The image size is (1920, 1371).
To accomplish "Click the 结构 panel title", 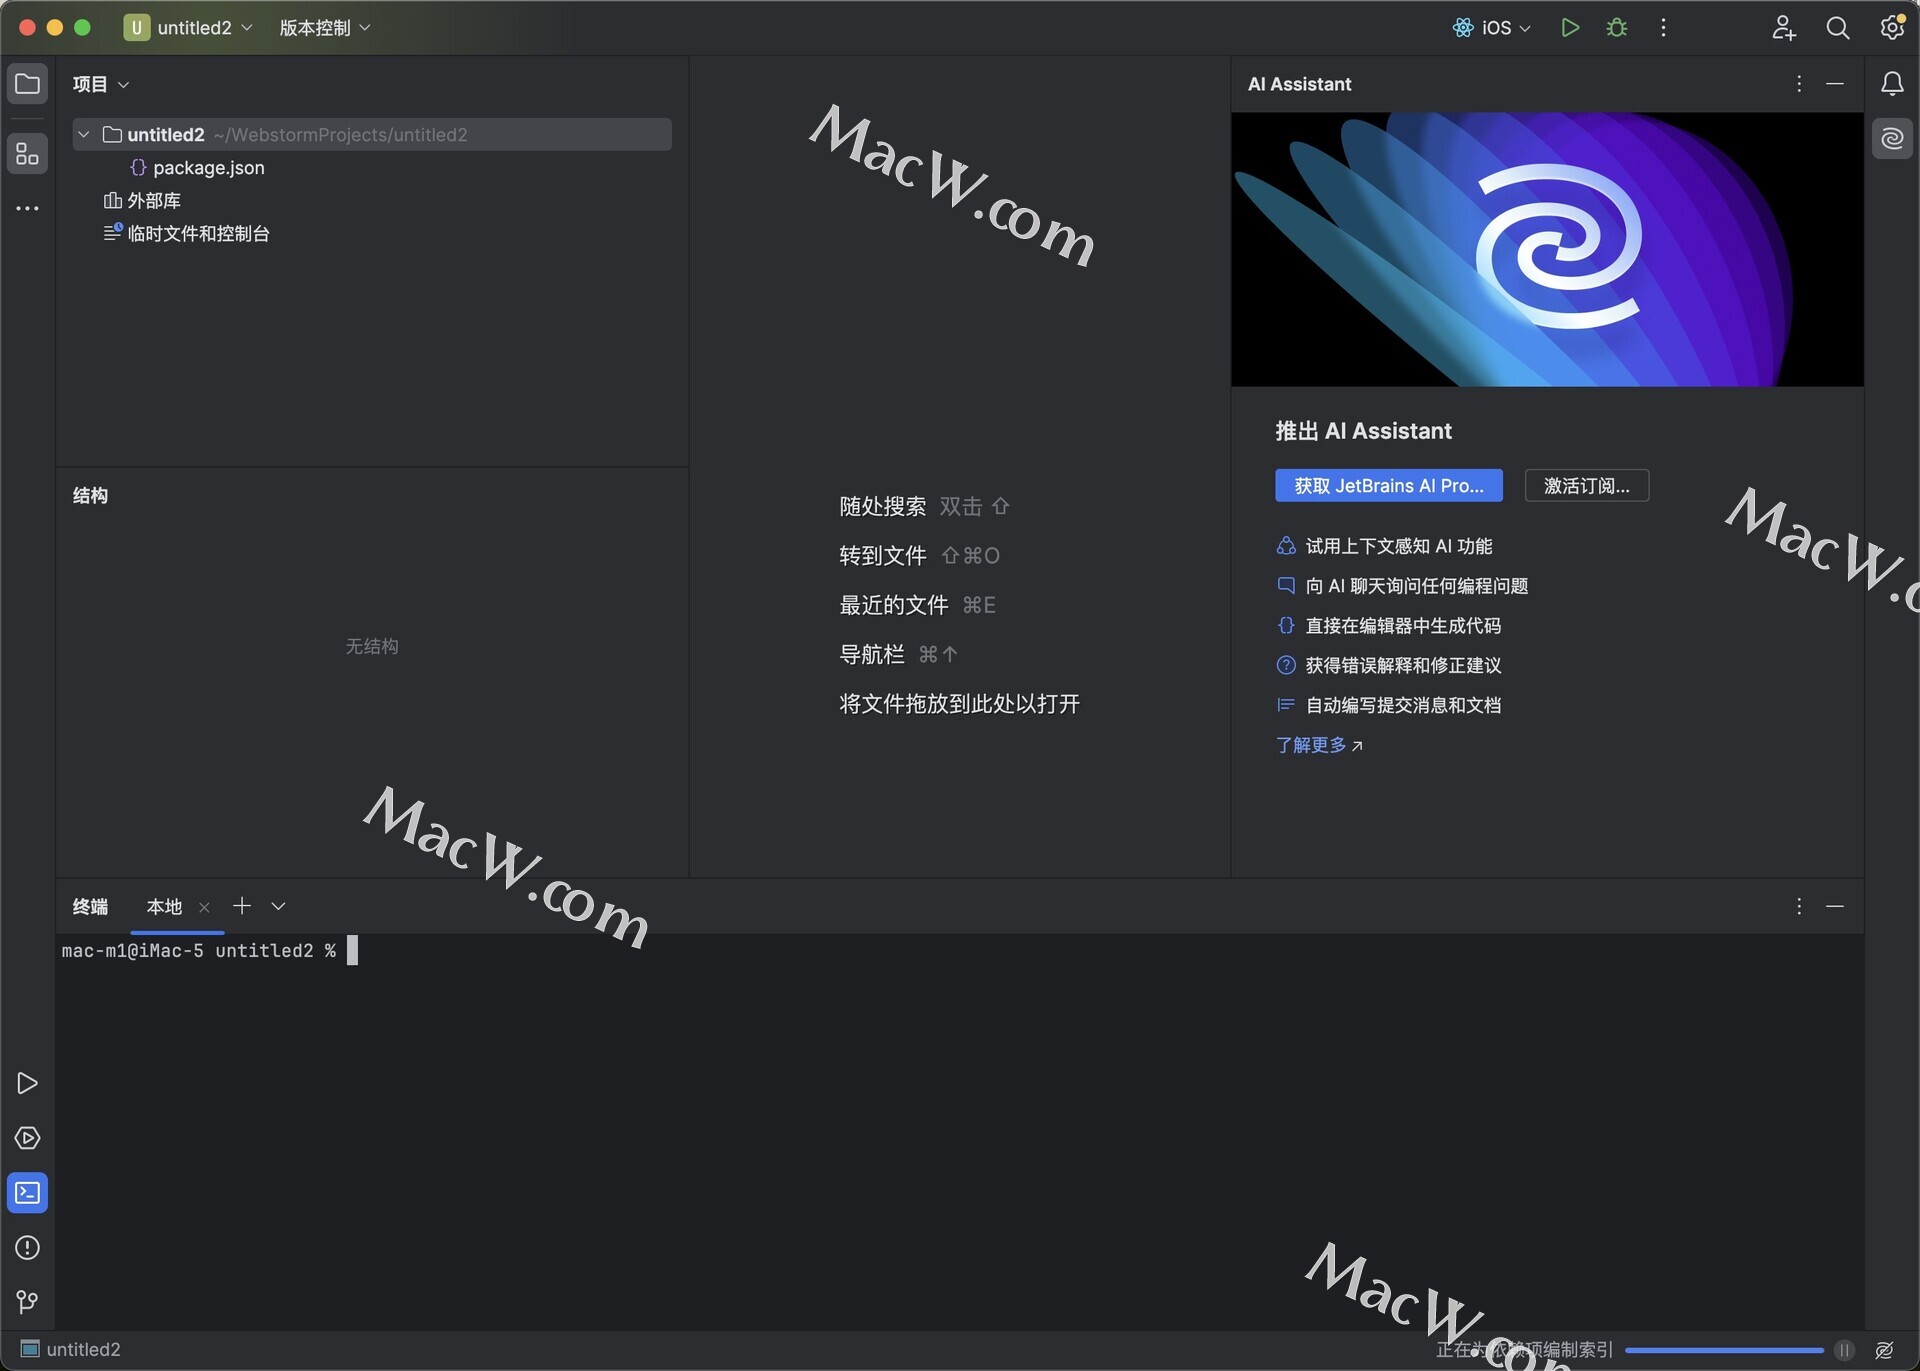I will point(90,496).
